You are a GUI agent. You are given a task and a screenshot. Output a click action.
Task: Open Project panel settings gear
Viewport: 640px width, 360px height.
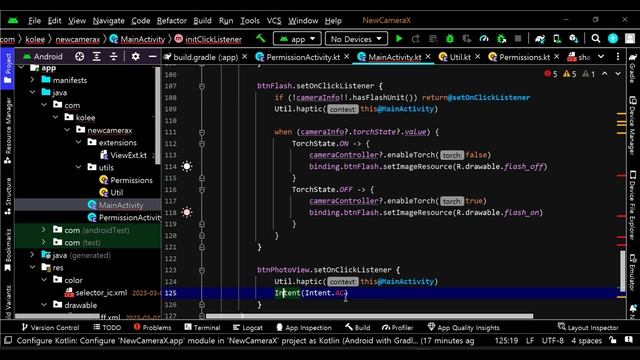point(136,56)
